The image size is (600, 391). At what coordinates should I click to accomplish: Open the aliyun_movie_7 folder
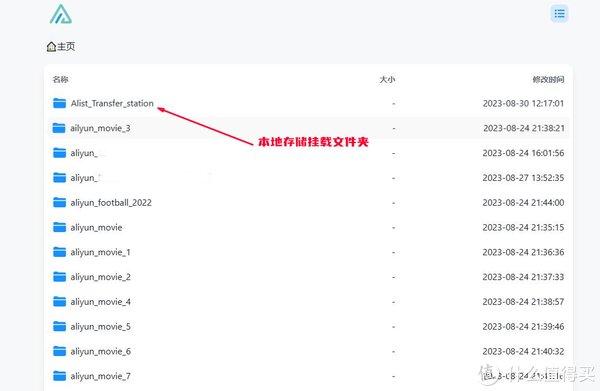click(101, 376)
